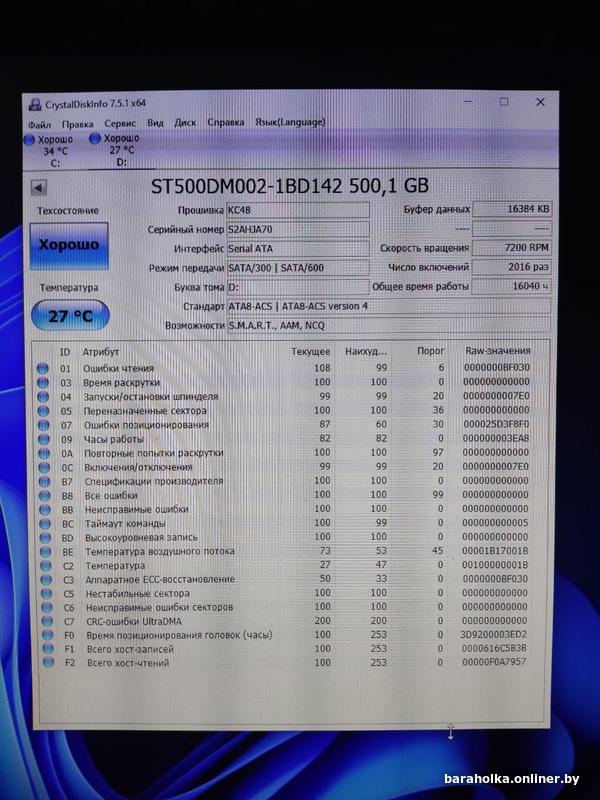Click the status dot for Время раскрутки
This screenshot has height=800, width=600.
tap(43, 383)
